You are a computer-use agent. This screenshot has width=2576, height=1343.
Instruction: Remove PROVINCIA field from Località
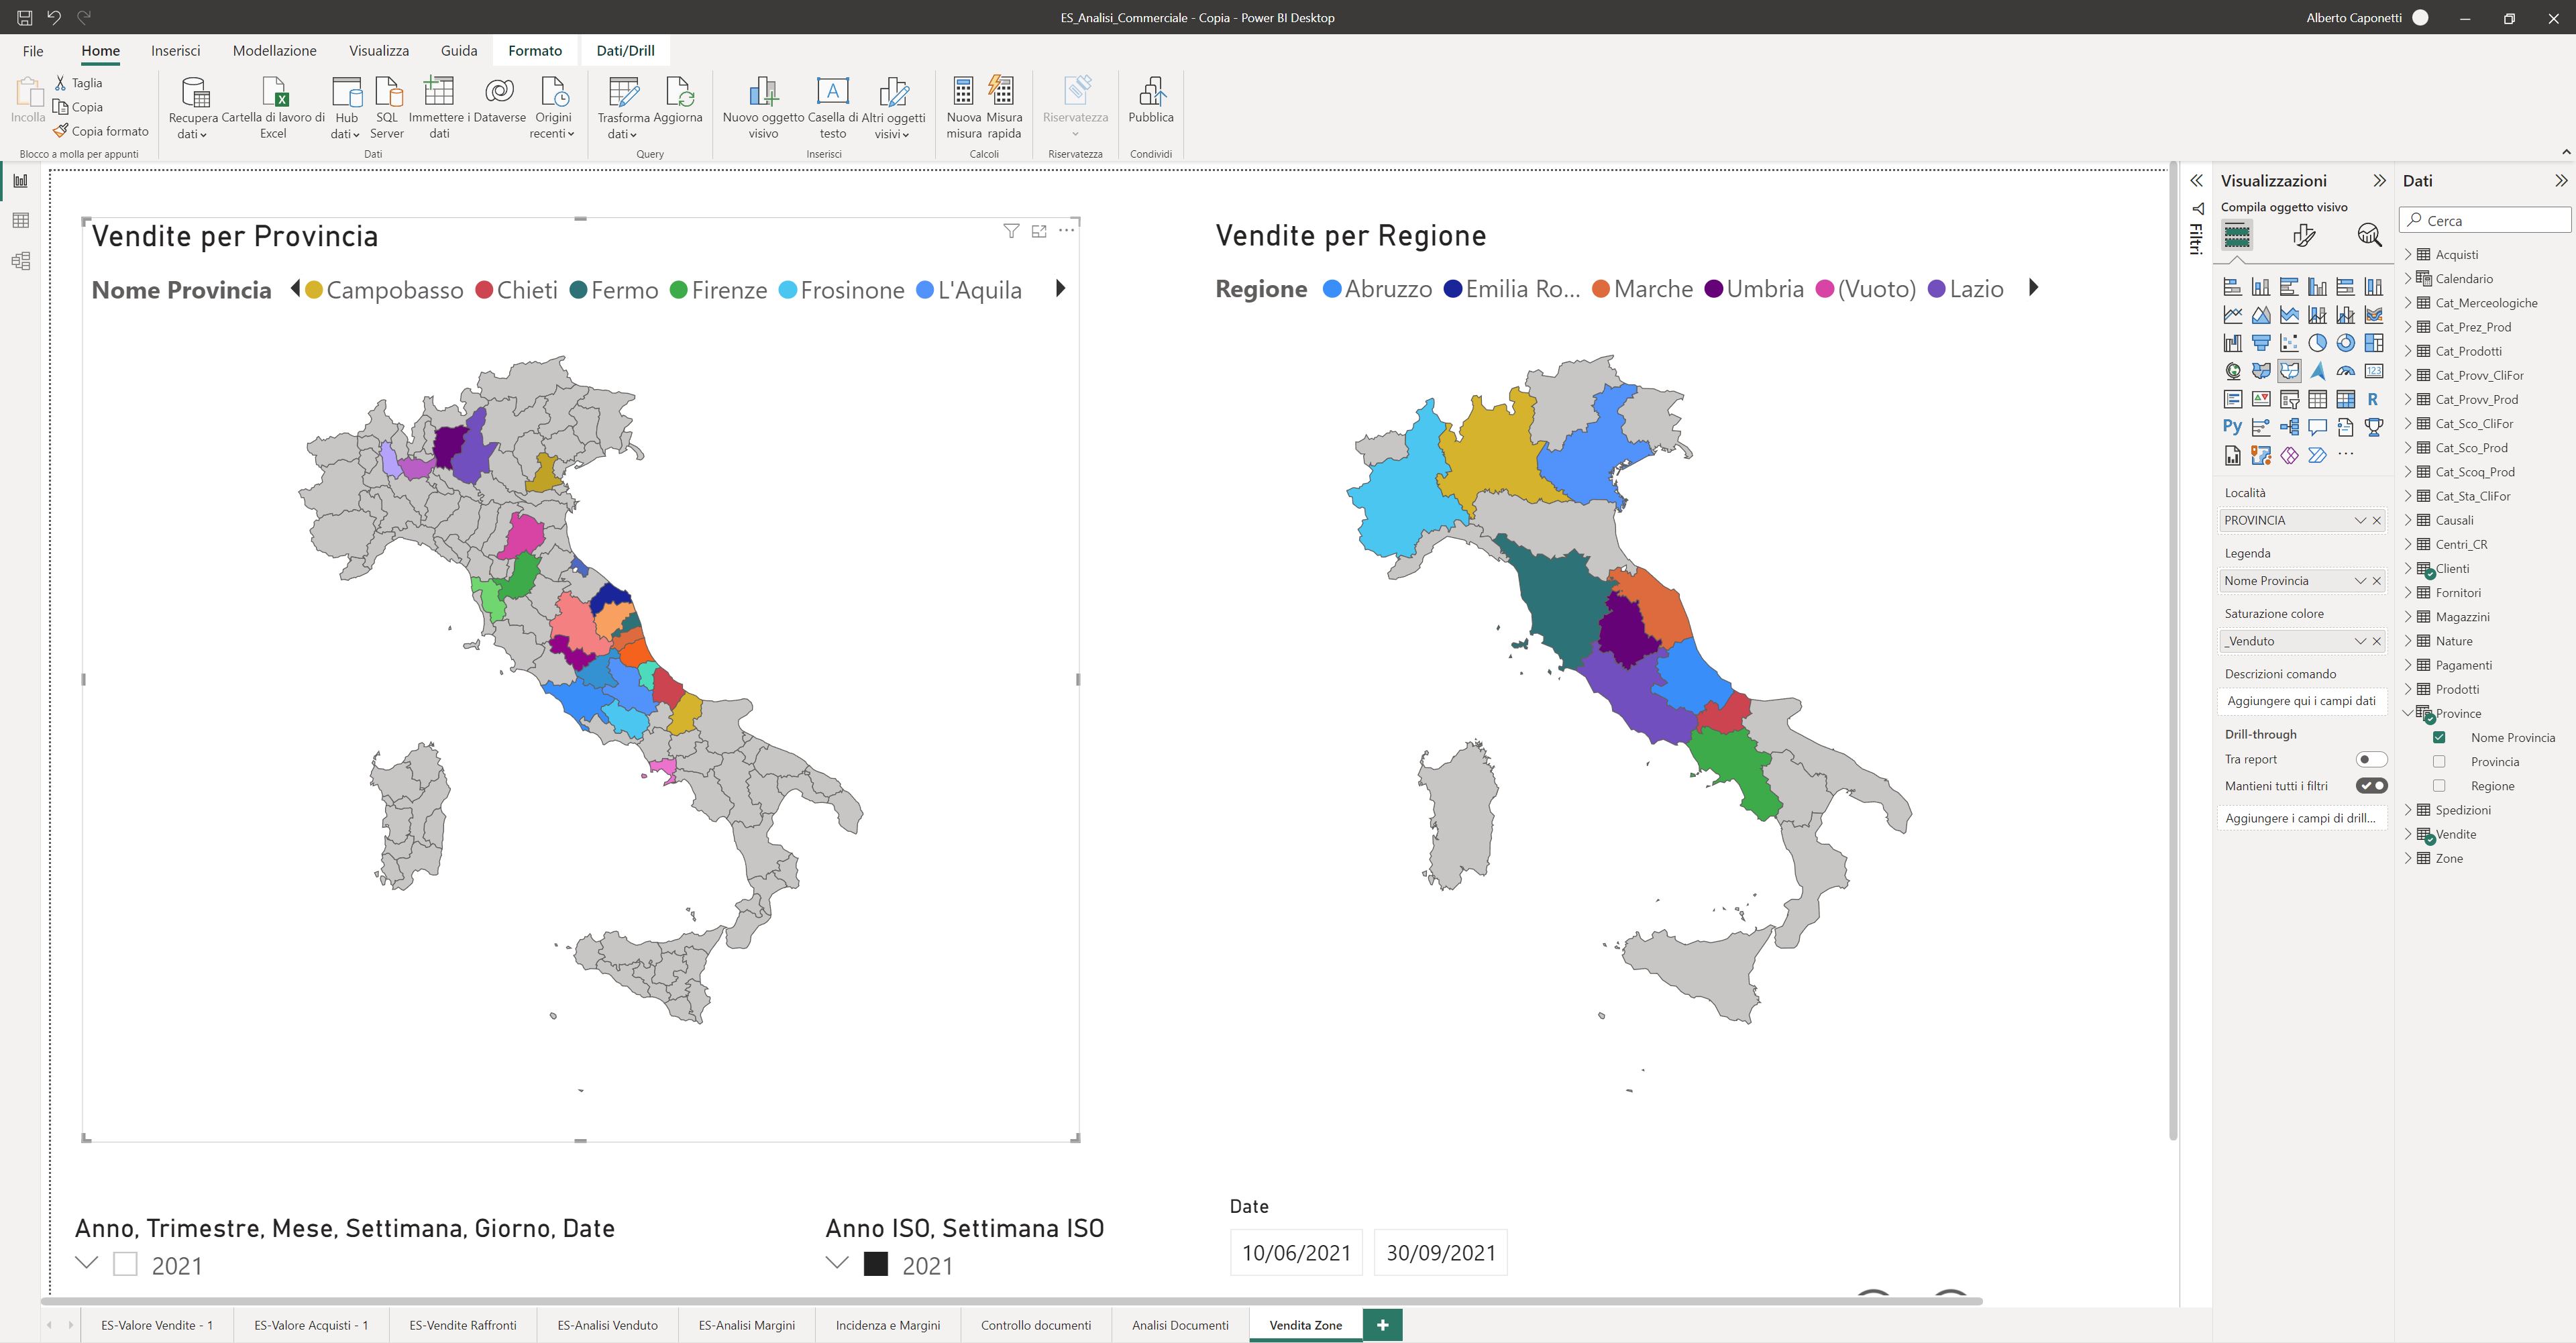(x=2377, y=520)
